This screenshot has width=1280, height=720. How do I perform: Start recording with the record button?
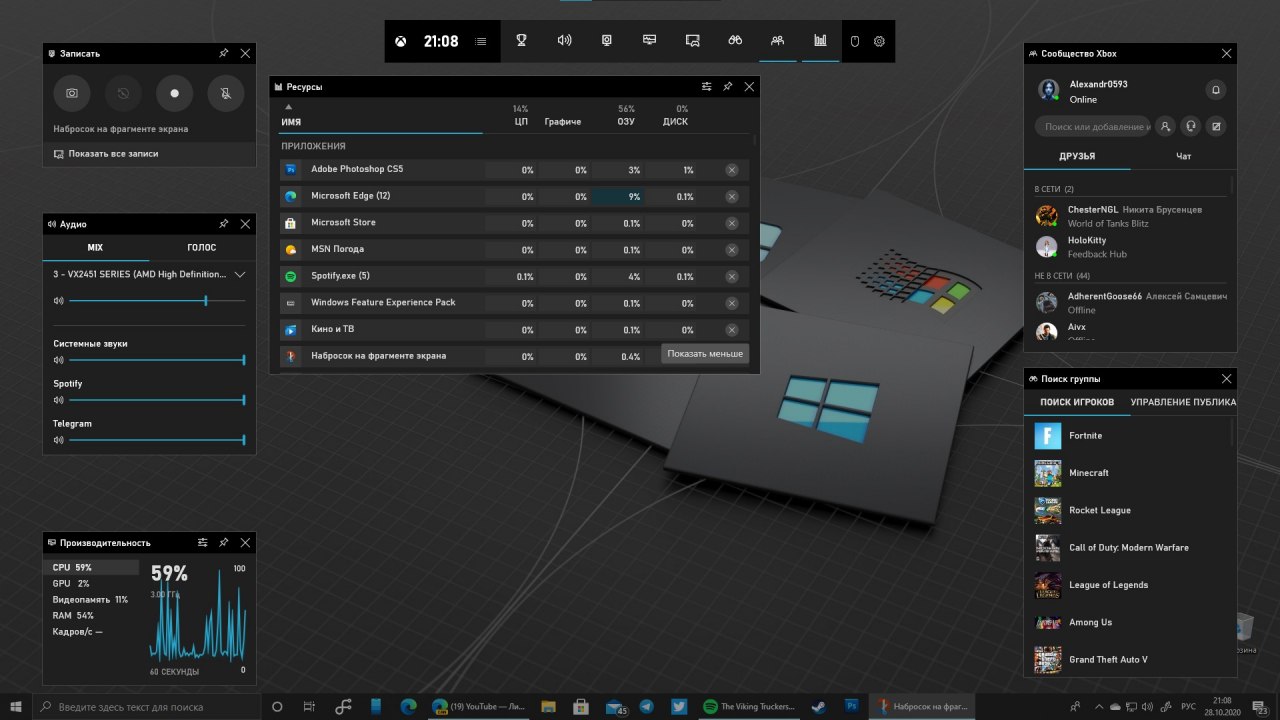[174, 93]
